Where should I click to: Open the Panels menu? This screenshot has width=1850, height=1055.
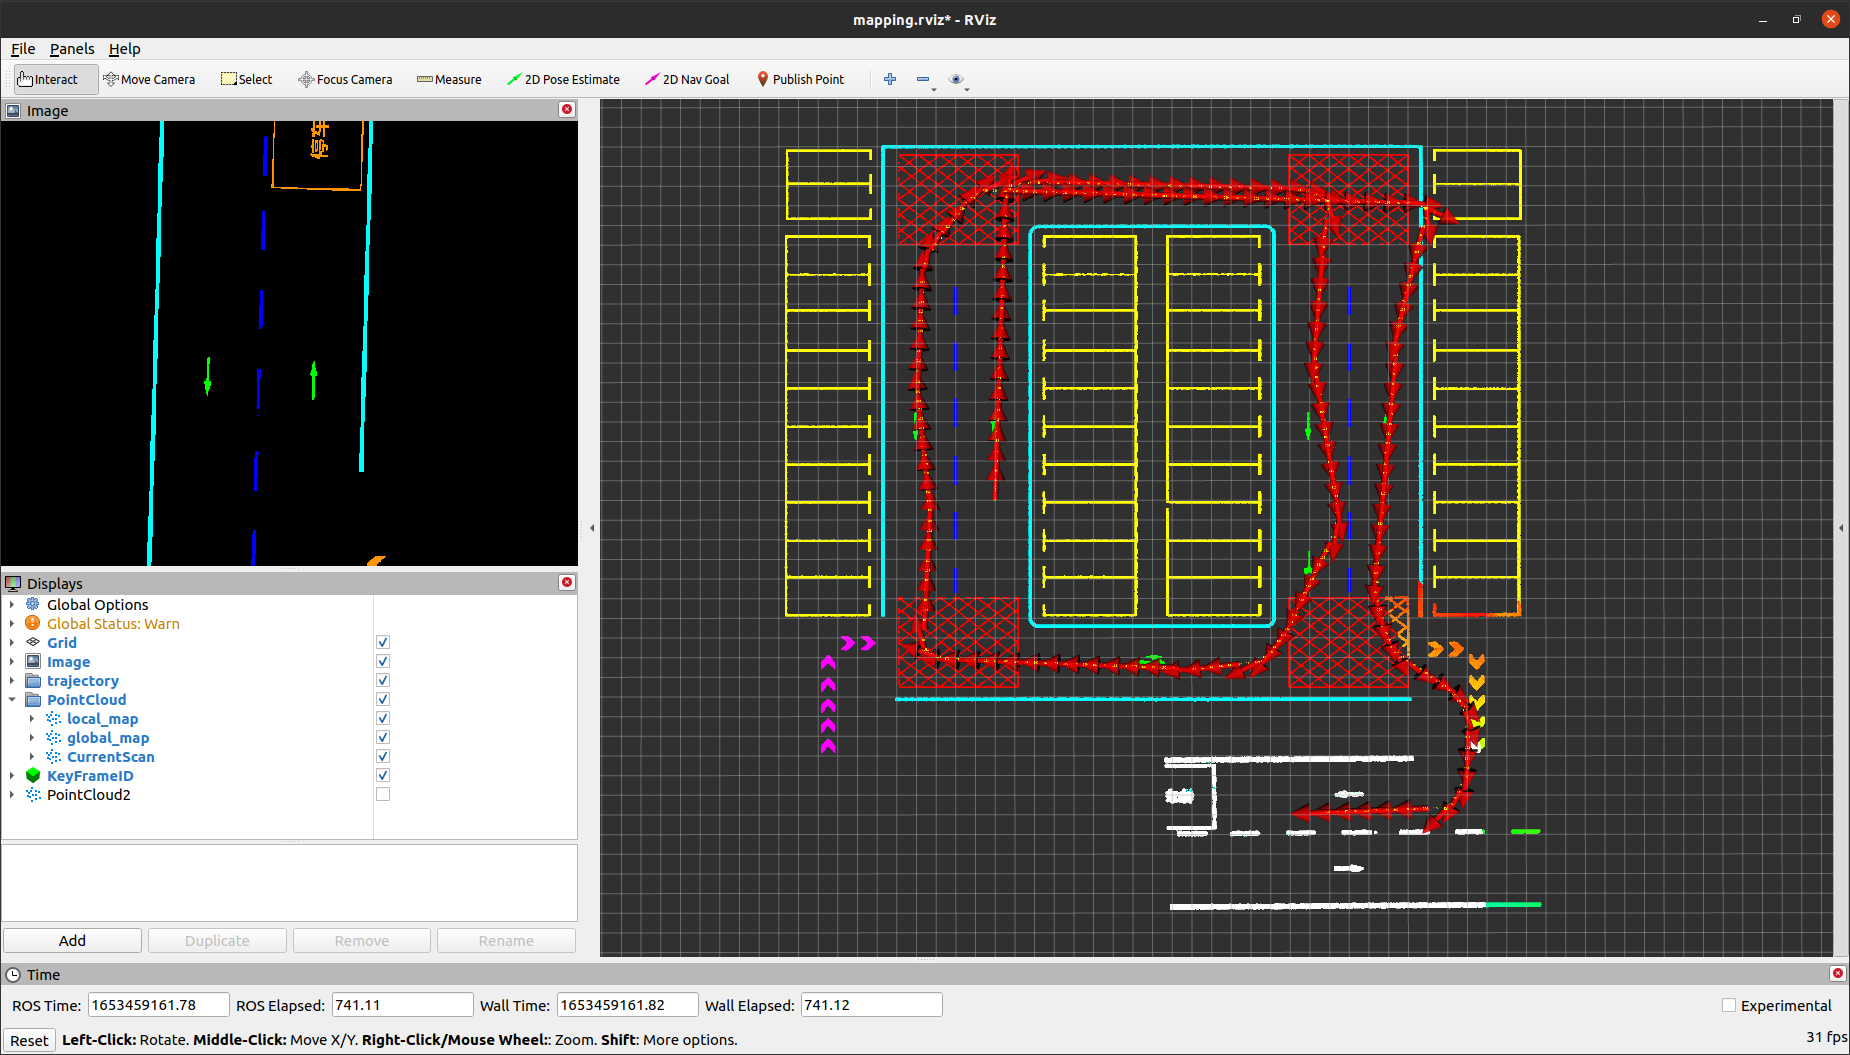[x=72, y=48]
